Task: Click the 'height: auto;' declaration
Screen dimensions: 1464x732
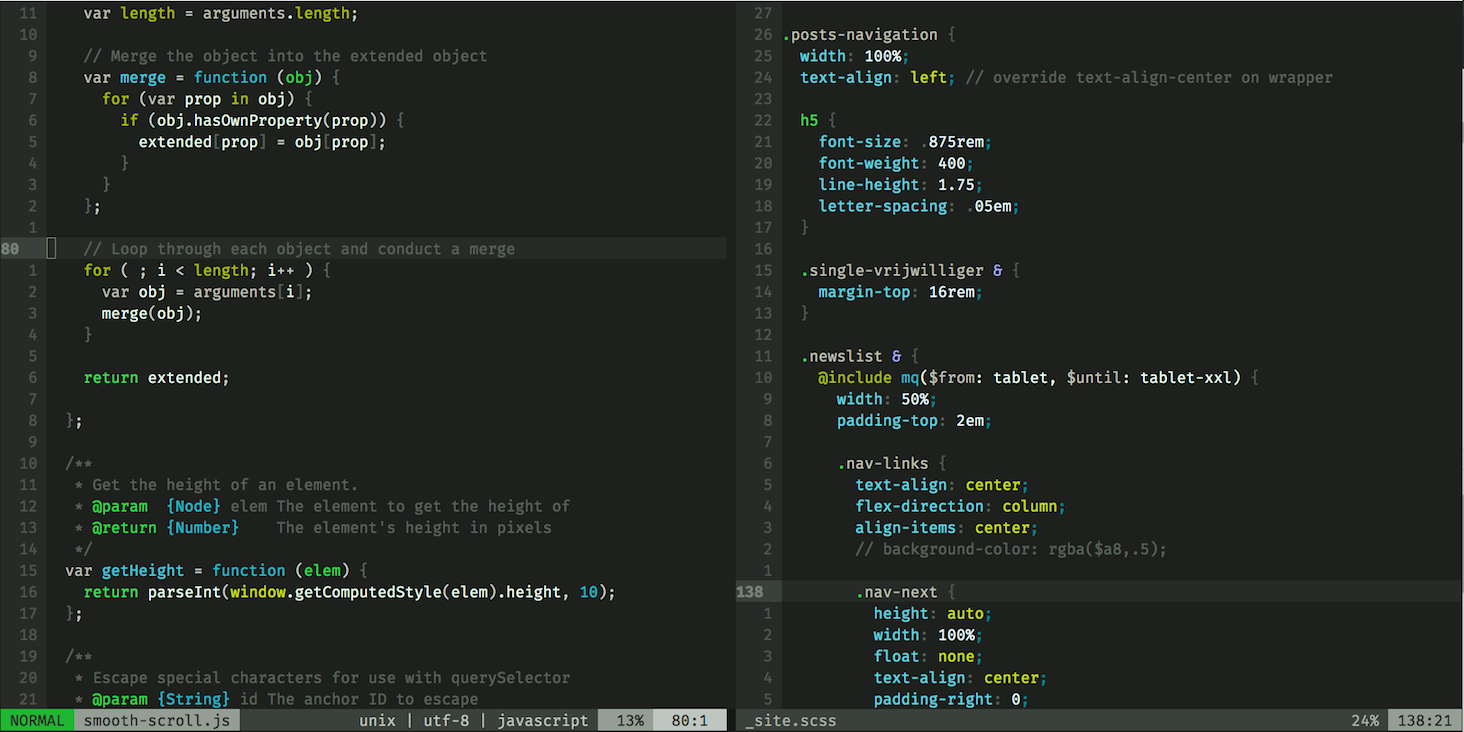Action: pyautogui.click(x=933, y=614)
